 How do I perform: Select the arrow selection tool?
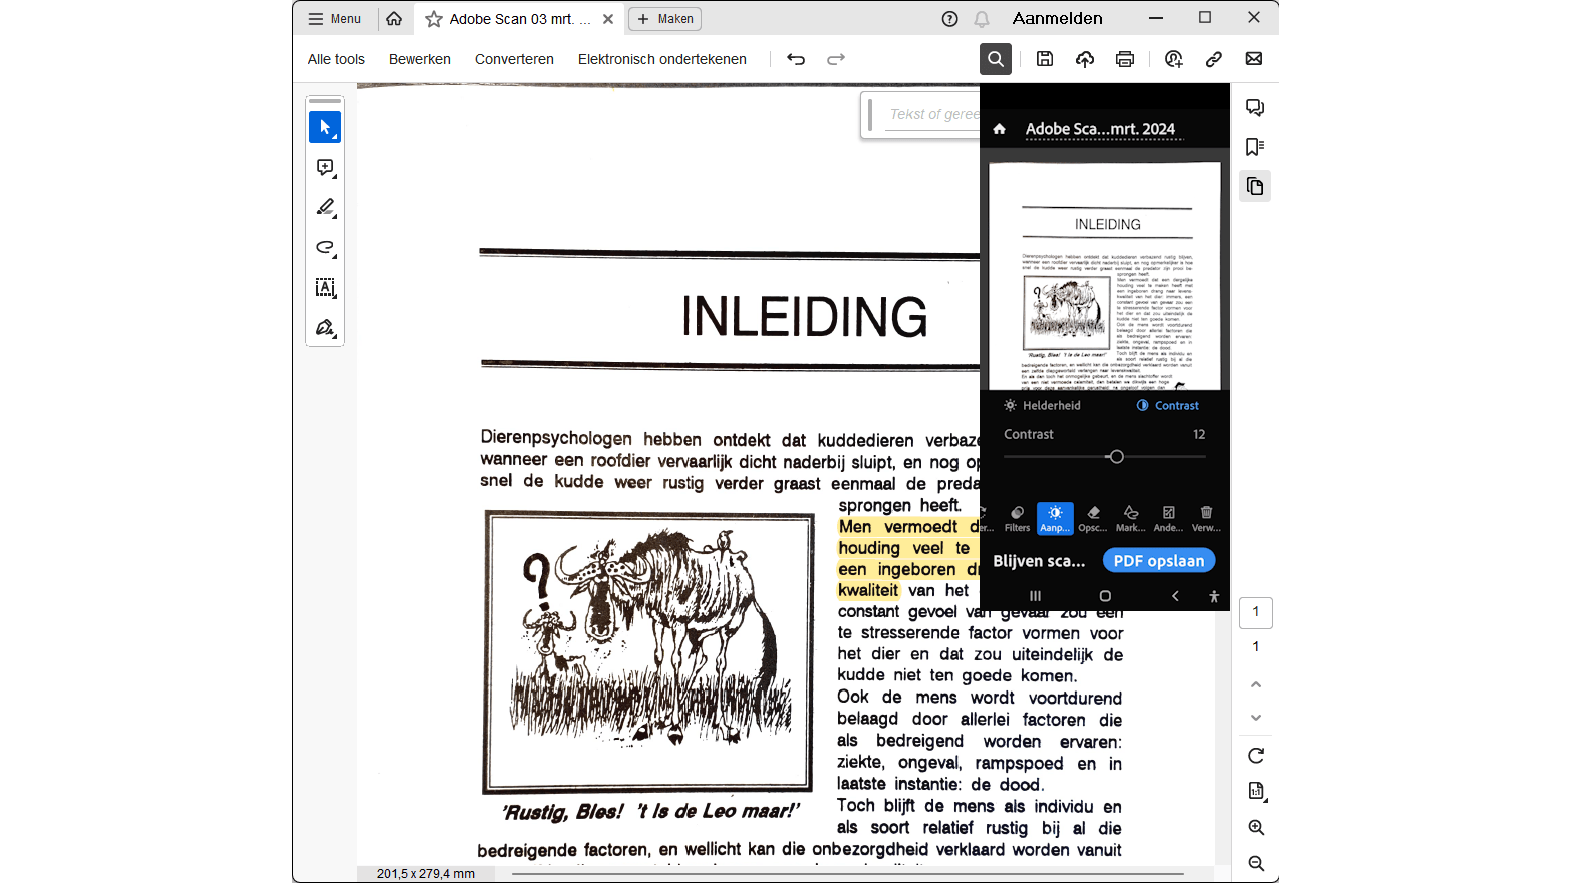click(x=325, y=127)
